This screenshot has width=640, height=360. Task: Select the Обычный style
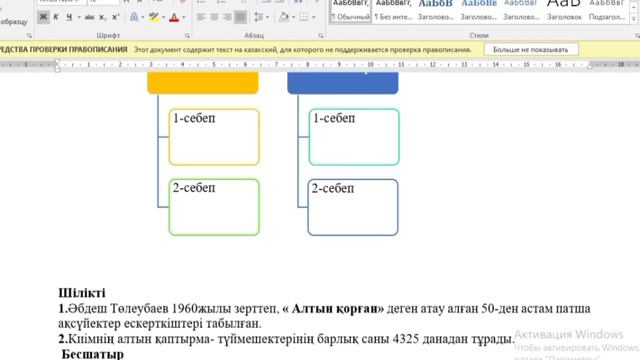point(351,11)
